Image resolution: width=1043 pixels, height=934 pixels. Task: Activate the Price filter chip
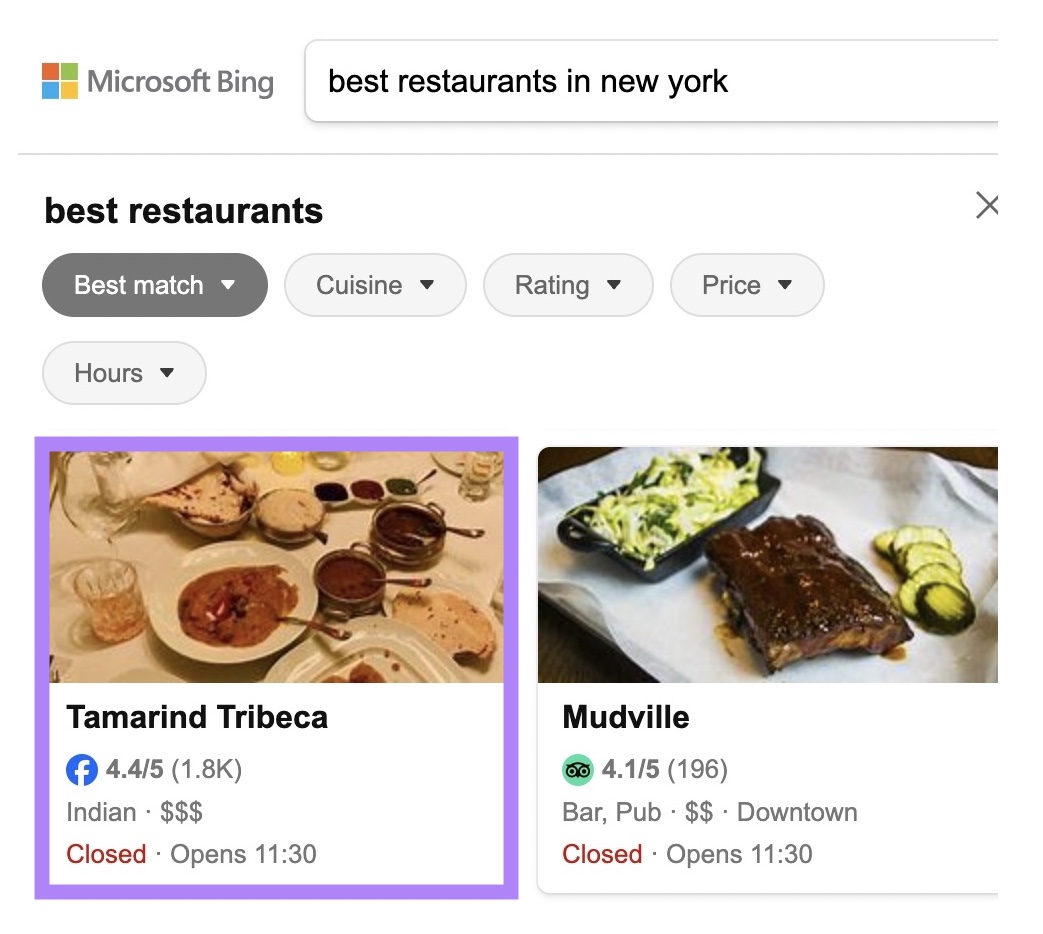[x=747, y=285]
